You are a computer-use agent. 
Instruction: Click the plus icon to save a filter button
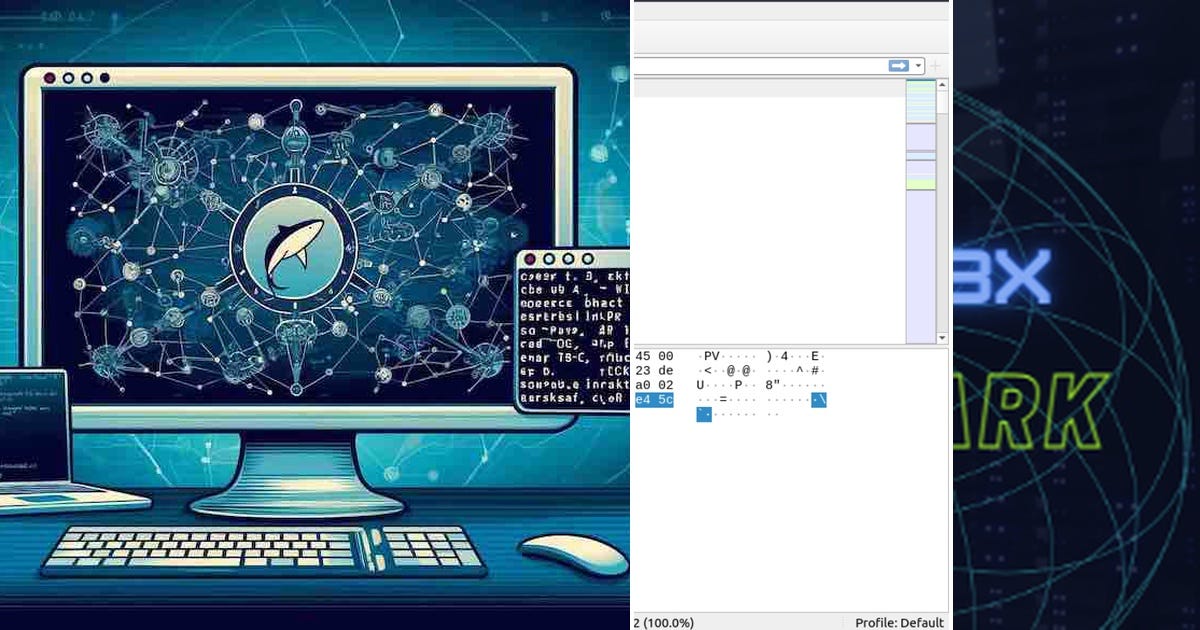pos(934,66)
